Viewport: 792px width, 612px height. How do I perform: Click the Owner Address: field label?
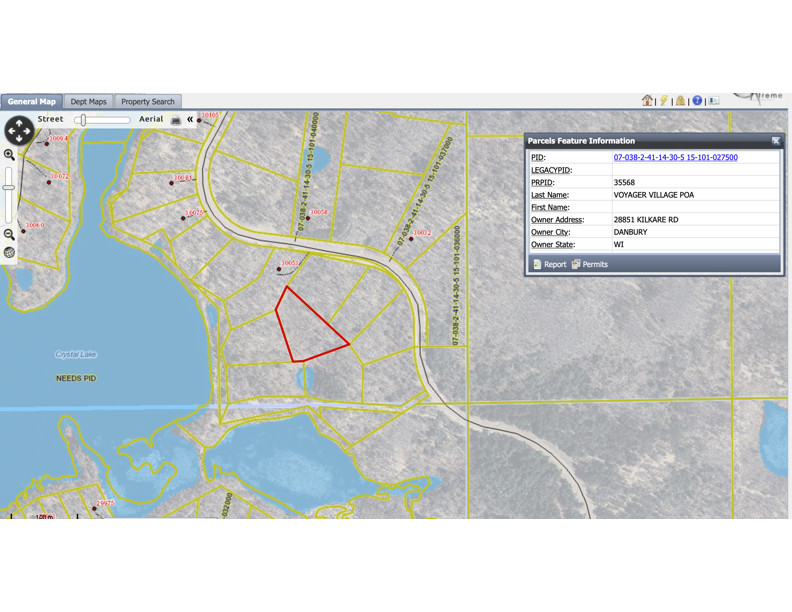click(557, 220)
